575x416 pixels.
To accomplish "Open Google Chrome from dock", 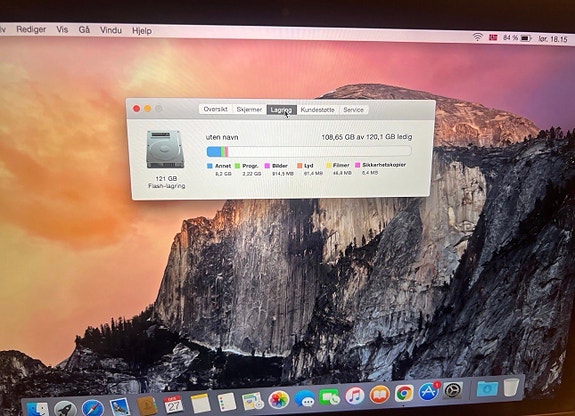I will tap(404, 393).
